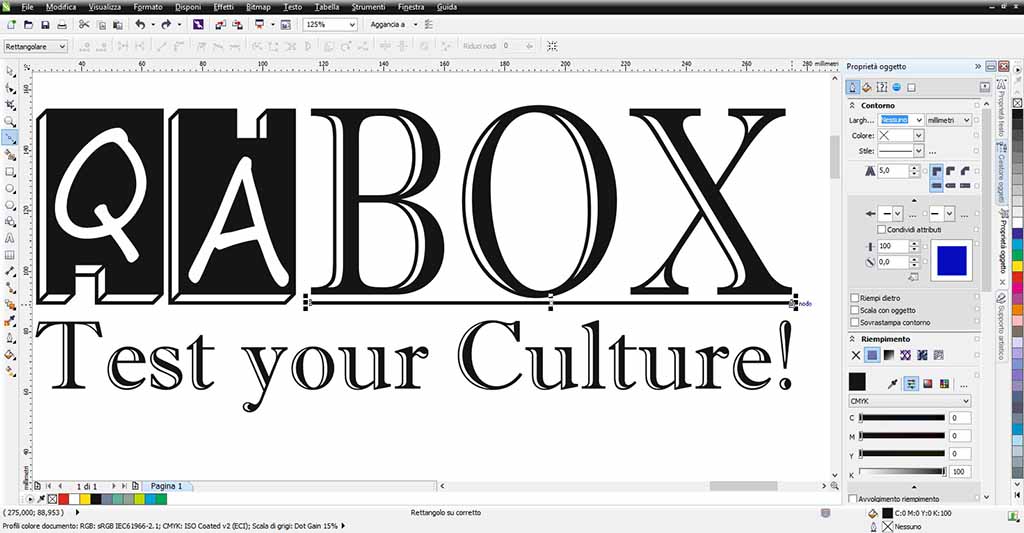Choose the mitered corner style button
The height and width of the screenshot is (533, 1024).
click(936, 171)
